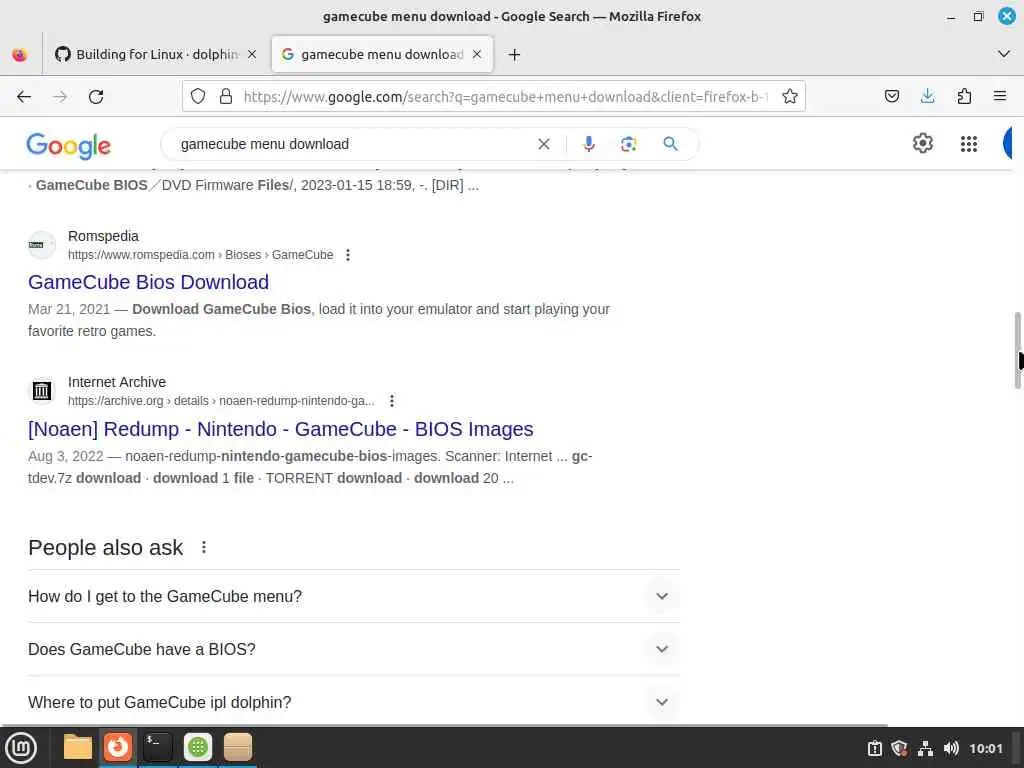Save the page to Pocket

891,97
